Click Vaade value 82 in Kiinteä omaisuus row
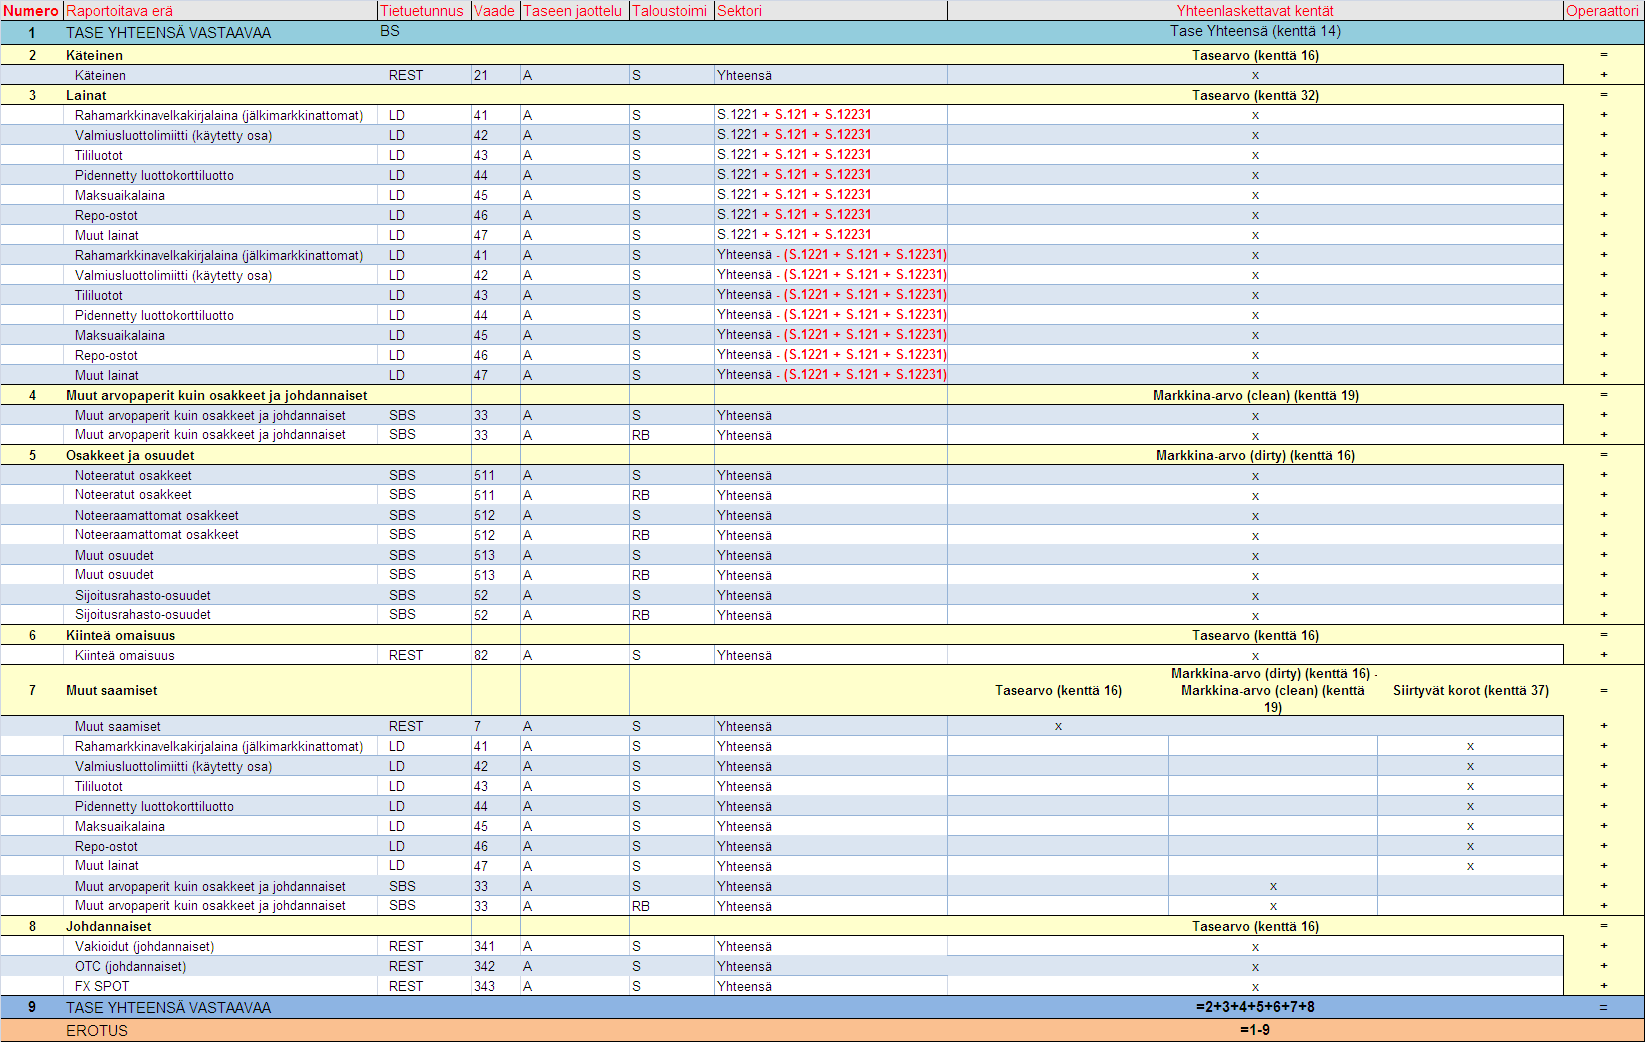The image size is (1645, 1042). tap(481, 655)
